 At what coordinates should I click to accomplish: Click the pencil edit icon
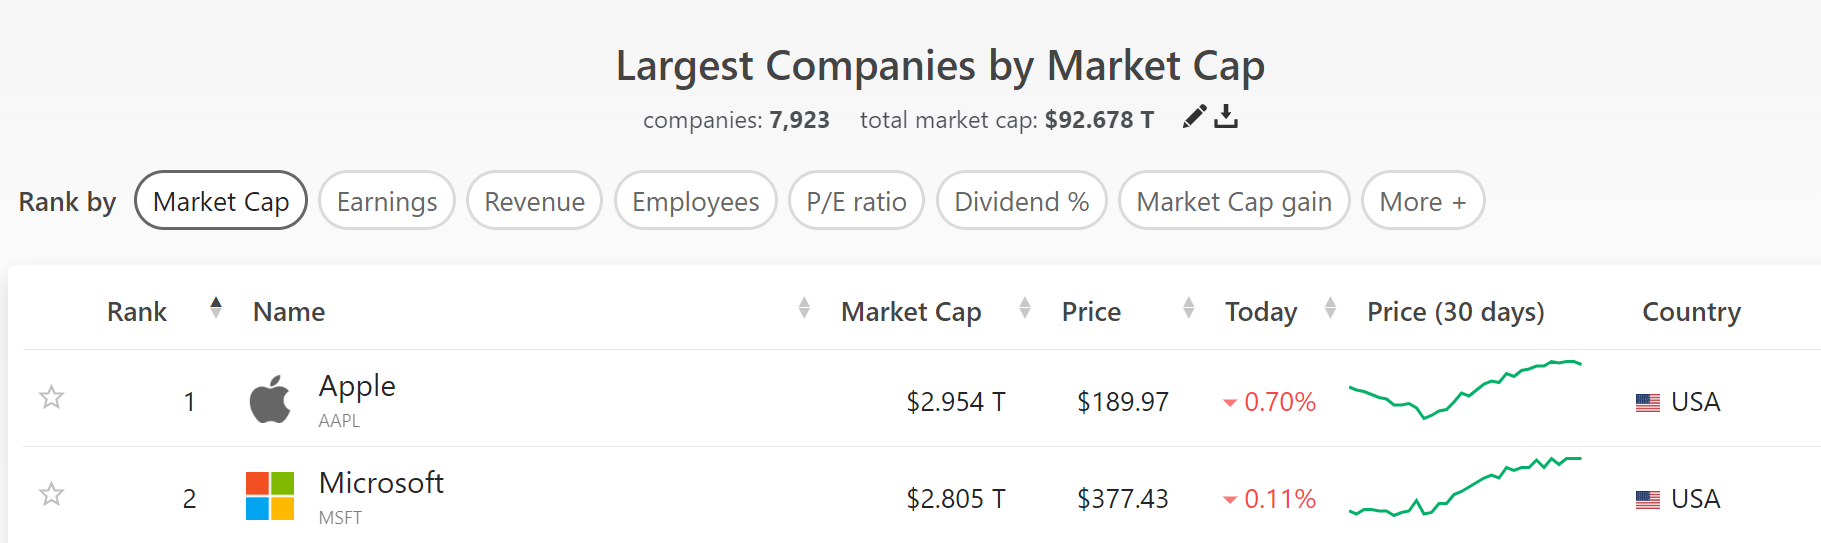(1194, 117)
